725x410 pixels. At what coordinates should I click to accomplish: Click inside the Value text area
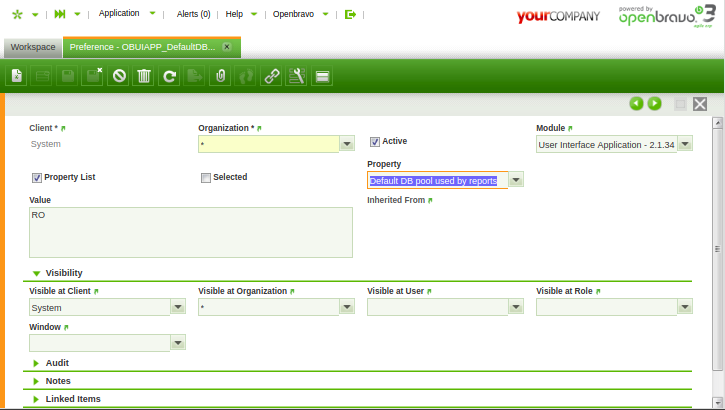point(190,232)
